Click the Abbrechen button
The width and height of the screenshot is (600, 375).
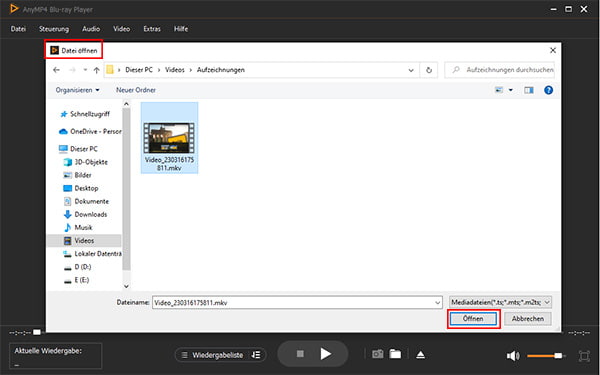pyautogui.click(x=528, y=318)
